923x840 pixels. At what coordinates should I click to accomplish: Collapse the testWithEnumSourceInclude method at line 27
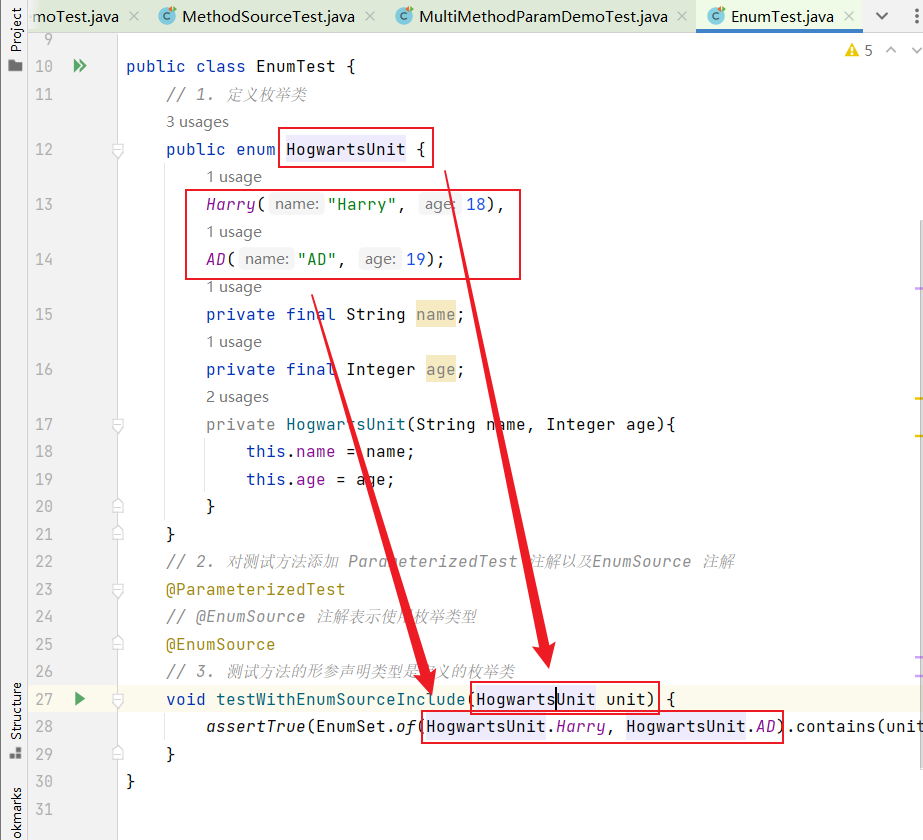pos(117,699)
